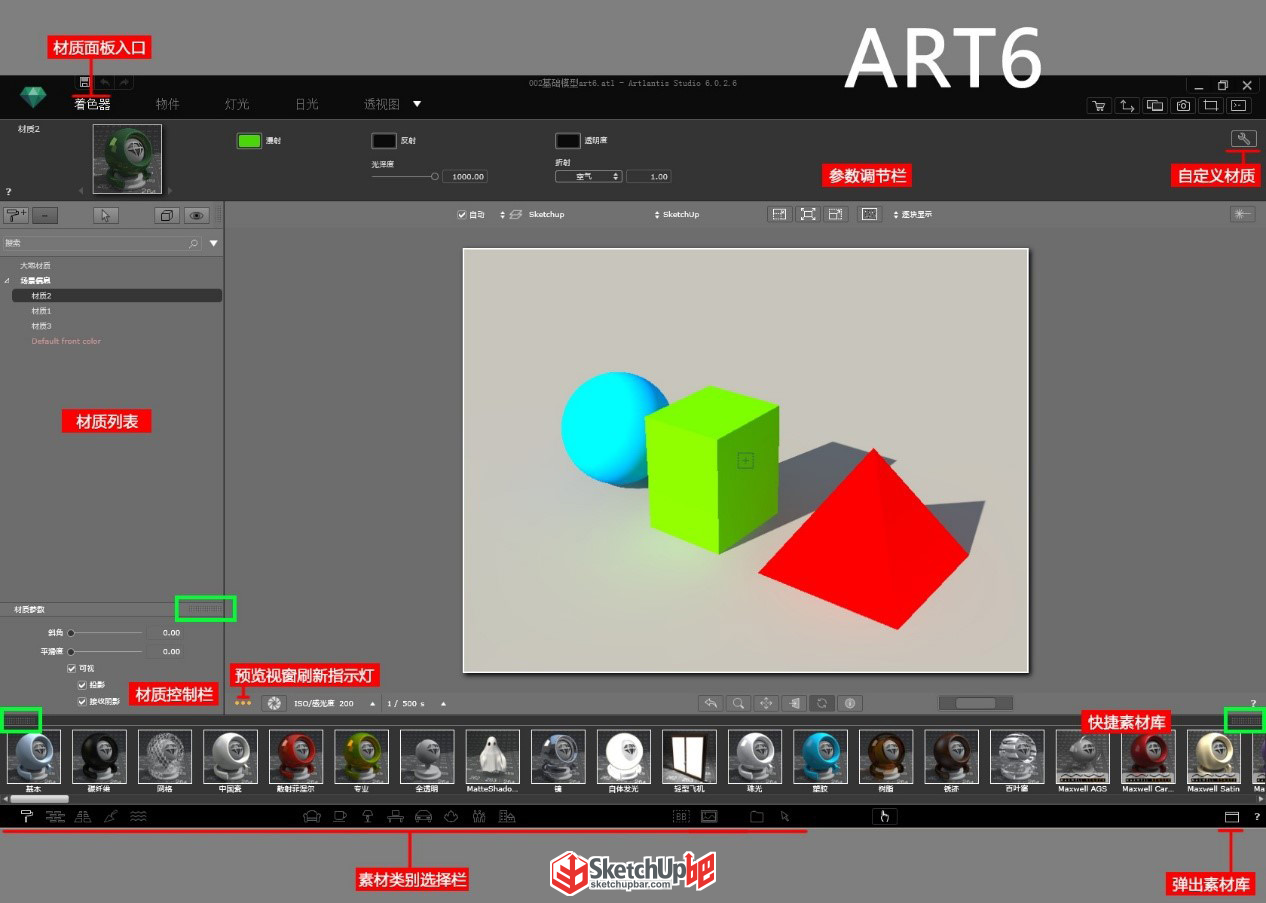Click the crop region render icon
1266x903 pixels.
(1211, 105)
